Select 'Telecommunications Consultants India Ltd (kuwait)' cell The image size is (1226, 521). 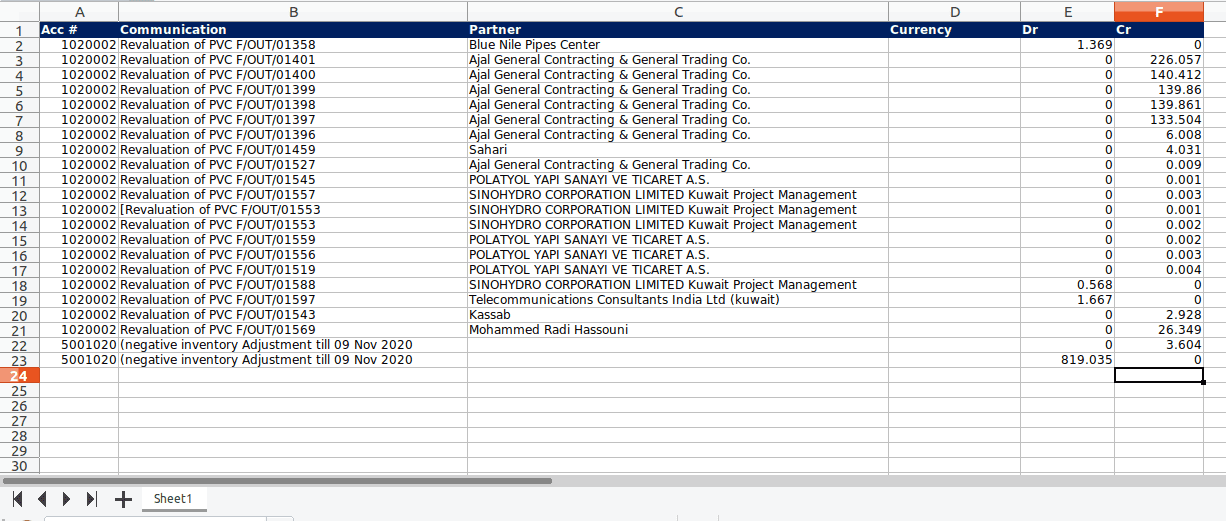coord(678,300)
